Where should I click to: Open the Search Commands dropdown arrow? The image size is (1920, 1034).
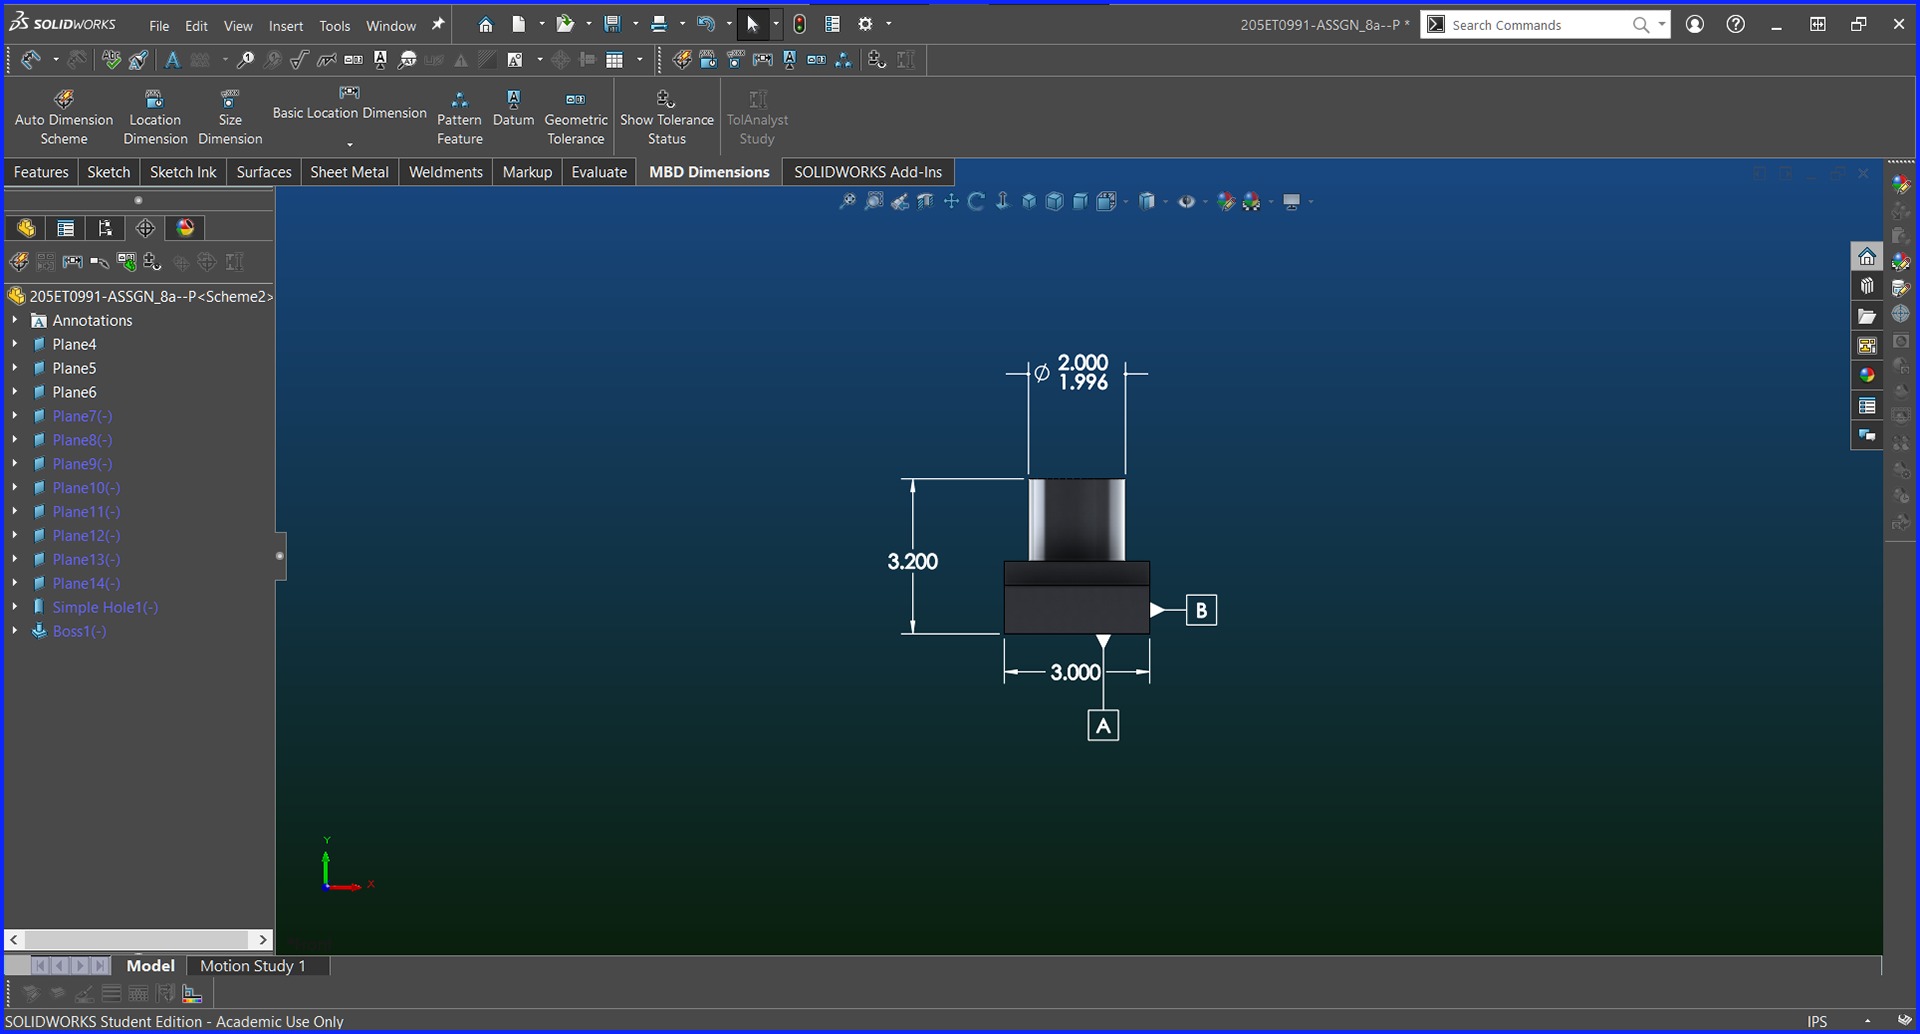[1661, 24]
